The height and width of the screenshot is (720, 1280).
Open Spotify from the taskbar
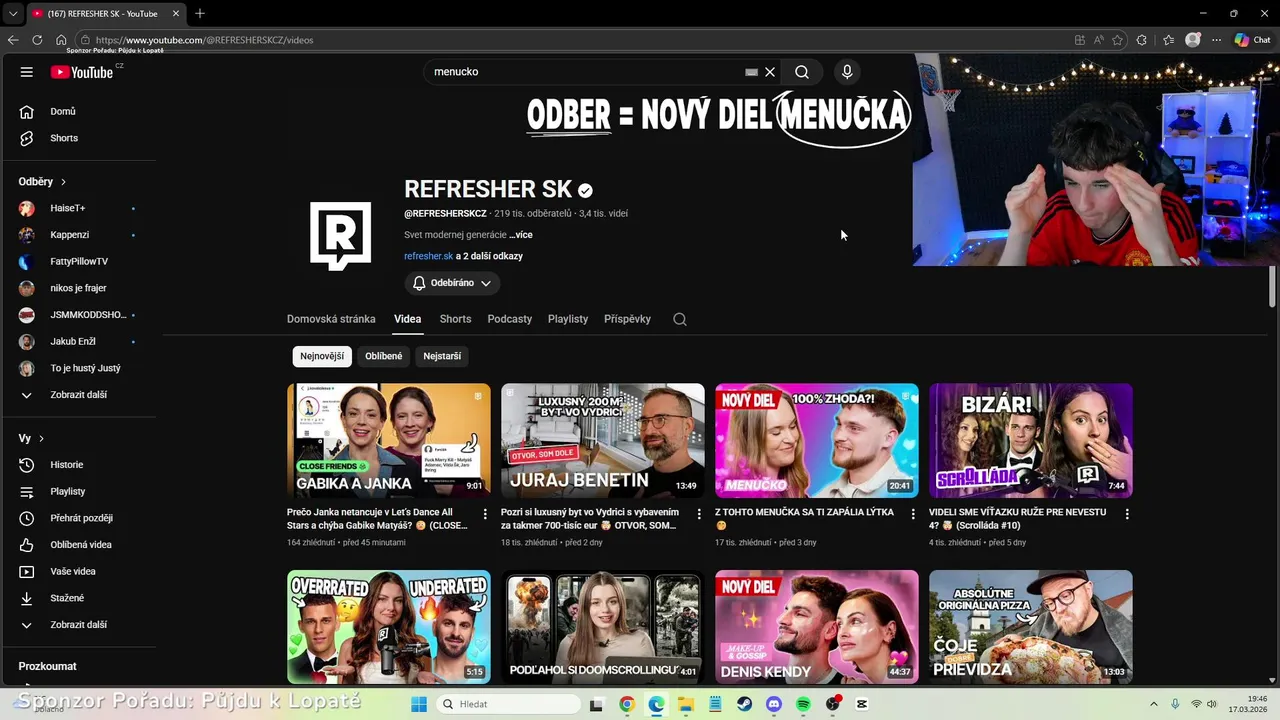pos(803,704)
